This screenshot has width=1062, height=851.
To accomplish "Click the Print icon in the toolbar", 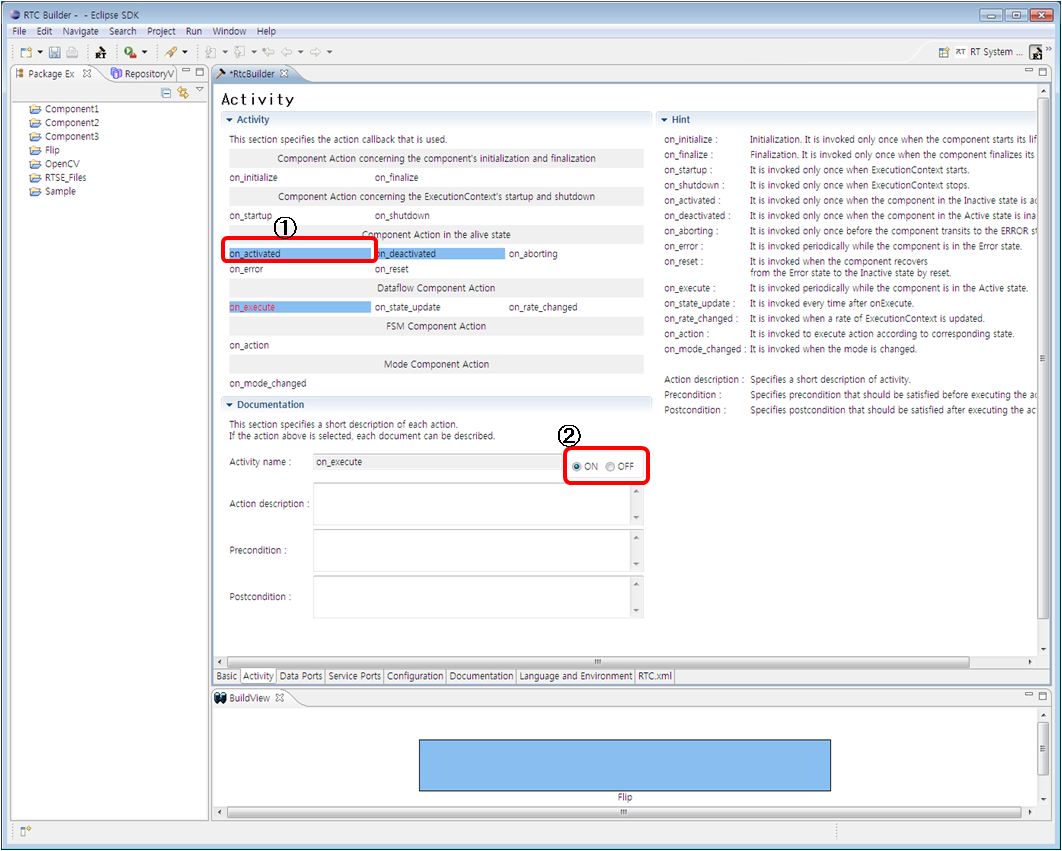I will [x=72, y=52].
